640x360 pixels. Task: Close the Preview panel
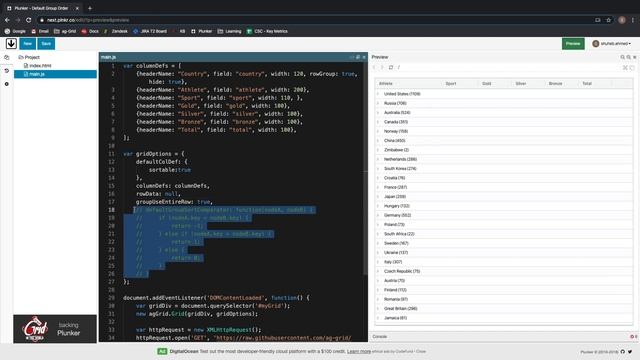point(635,57)
